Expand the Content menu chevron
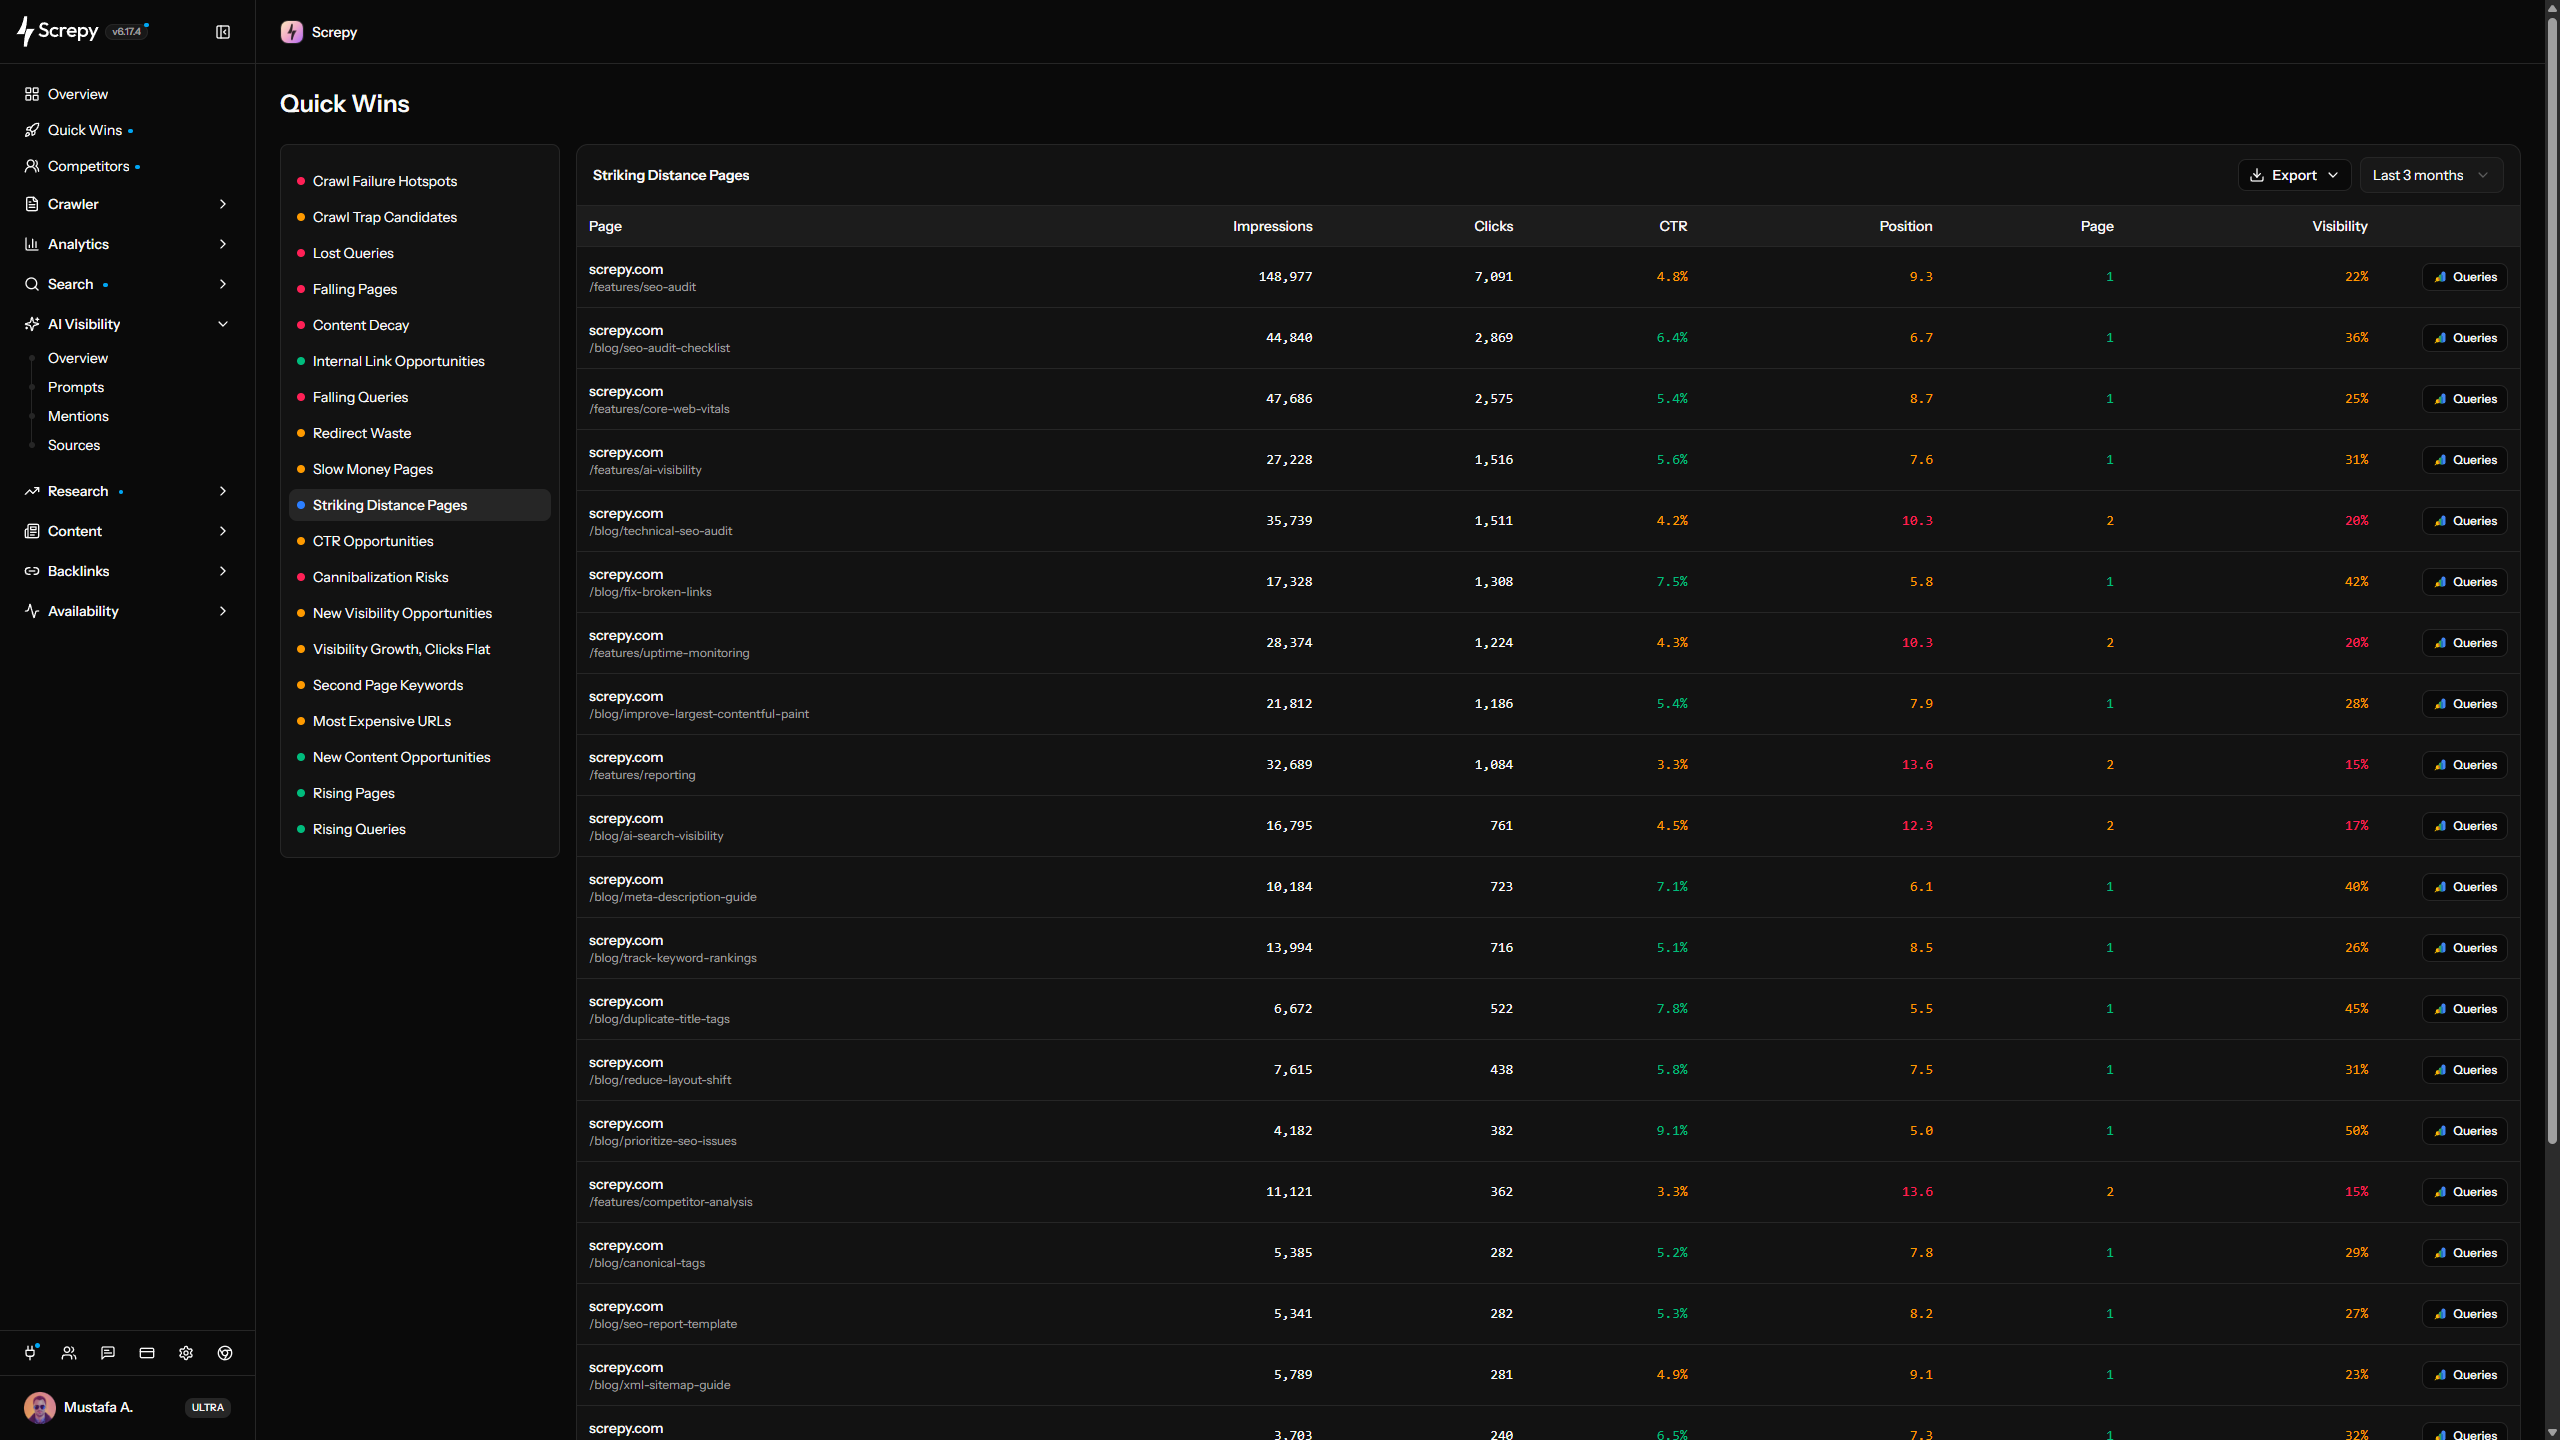The image size is (2560, 1440). click(223, 531)
